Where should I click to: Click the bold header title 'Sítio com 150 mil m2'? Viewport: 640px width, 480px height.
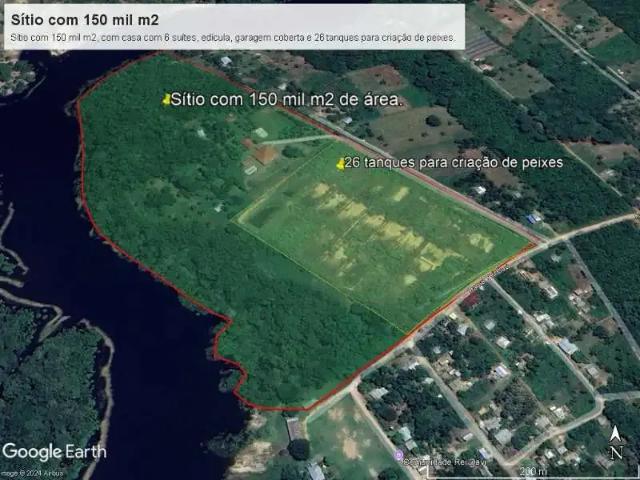(84, 19)
